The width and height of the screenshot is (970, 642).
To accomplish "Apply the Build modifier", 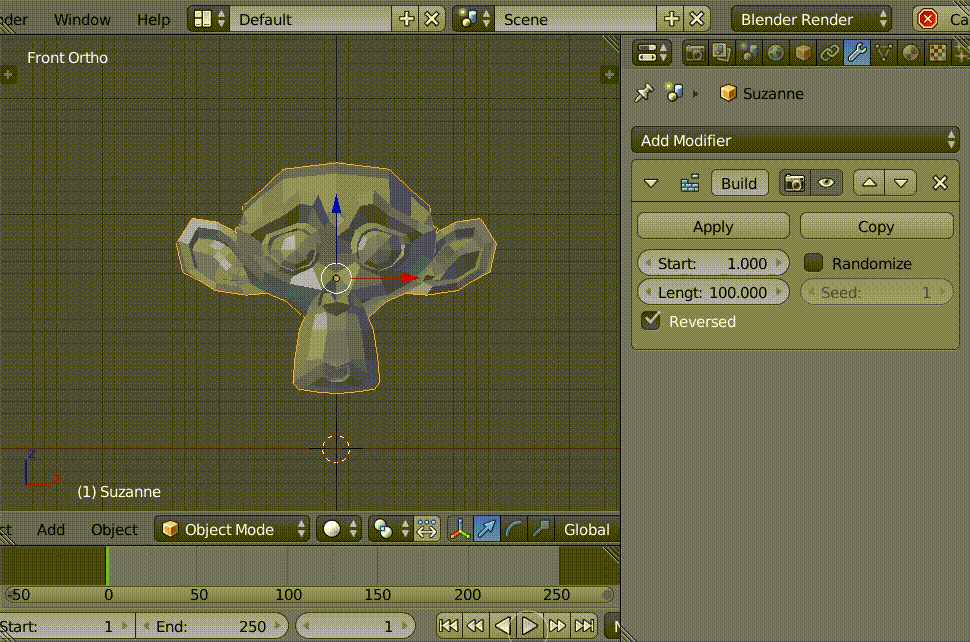I will pos(712,226).
